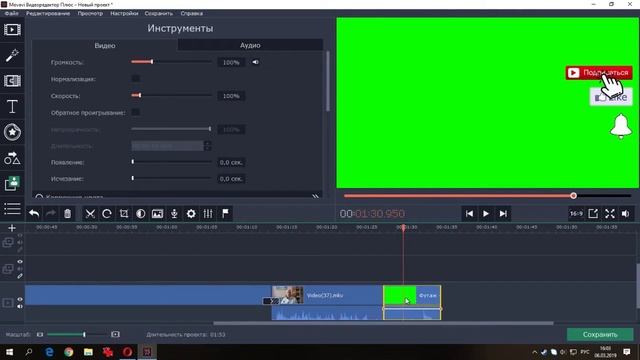Screen dimensions: 640x360
Task: Click the Скорость 100% value field
Action: (x=231, y=96)
